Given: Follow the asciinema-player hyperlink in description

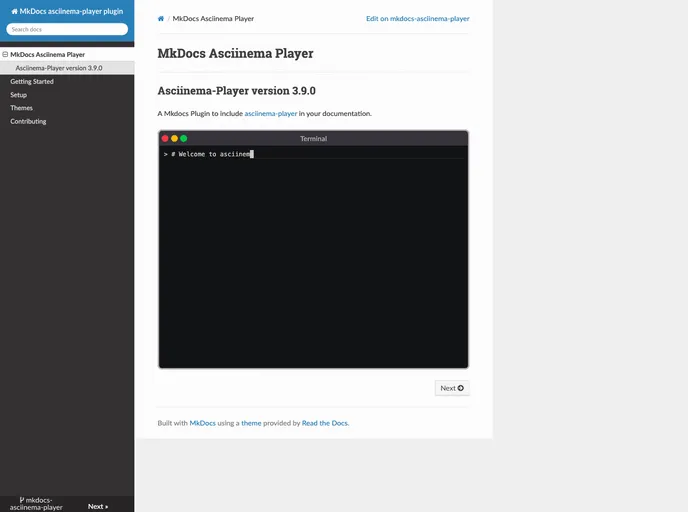Looking at the screenshot, I should tap(271, 114).
